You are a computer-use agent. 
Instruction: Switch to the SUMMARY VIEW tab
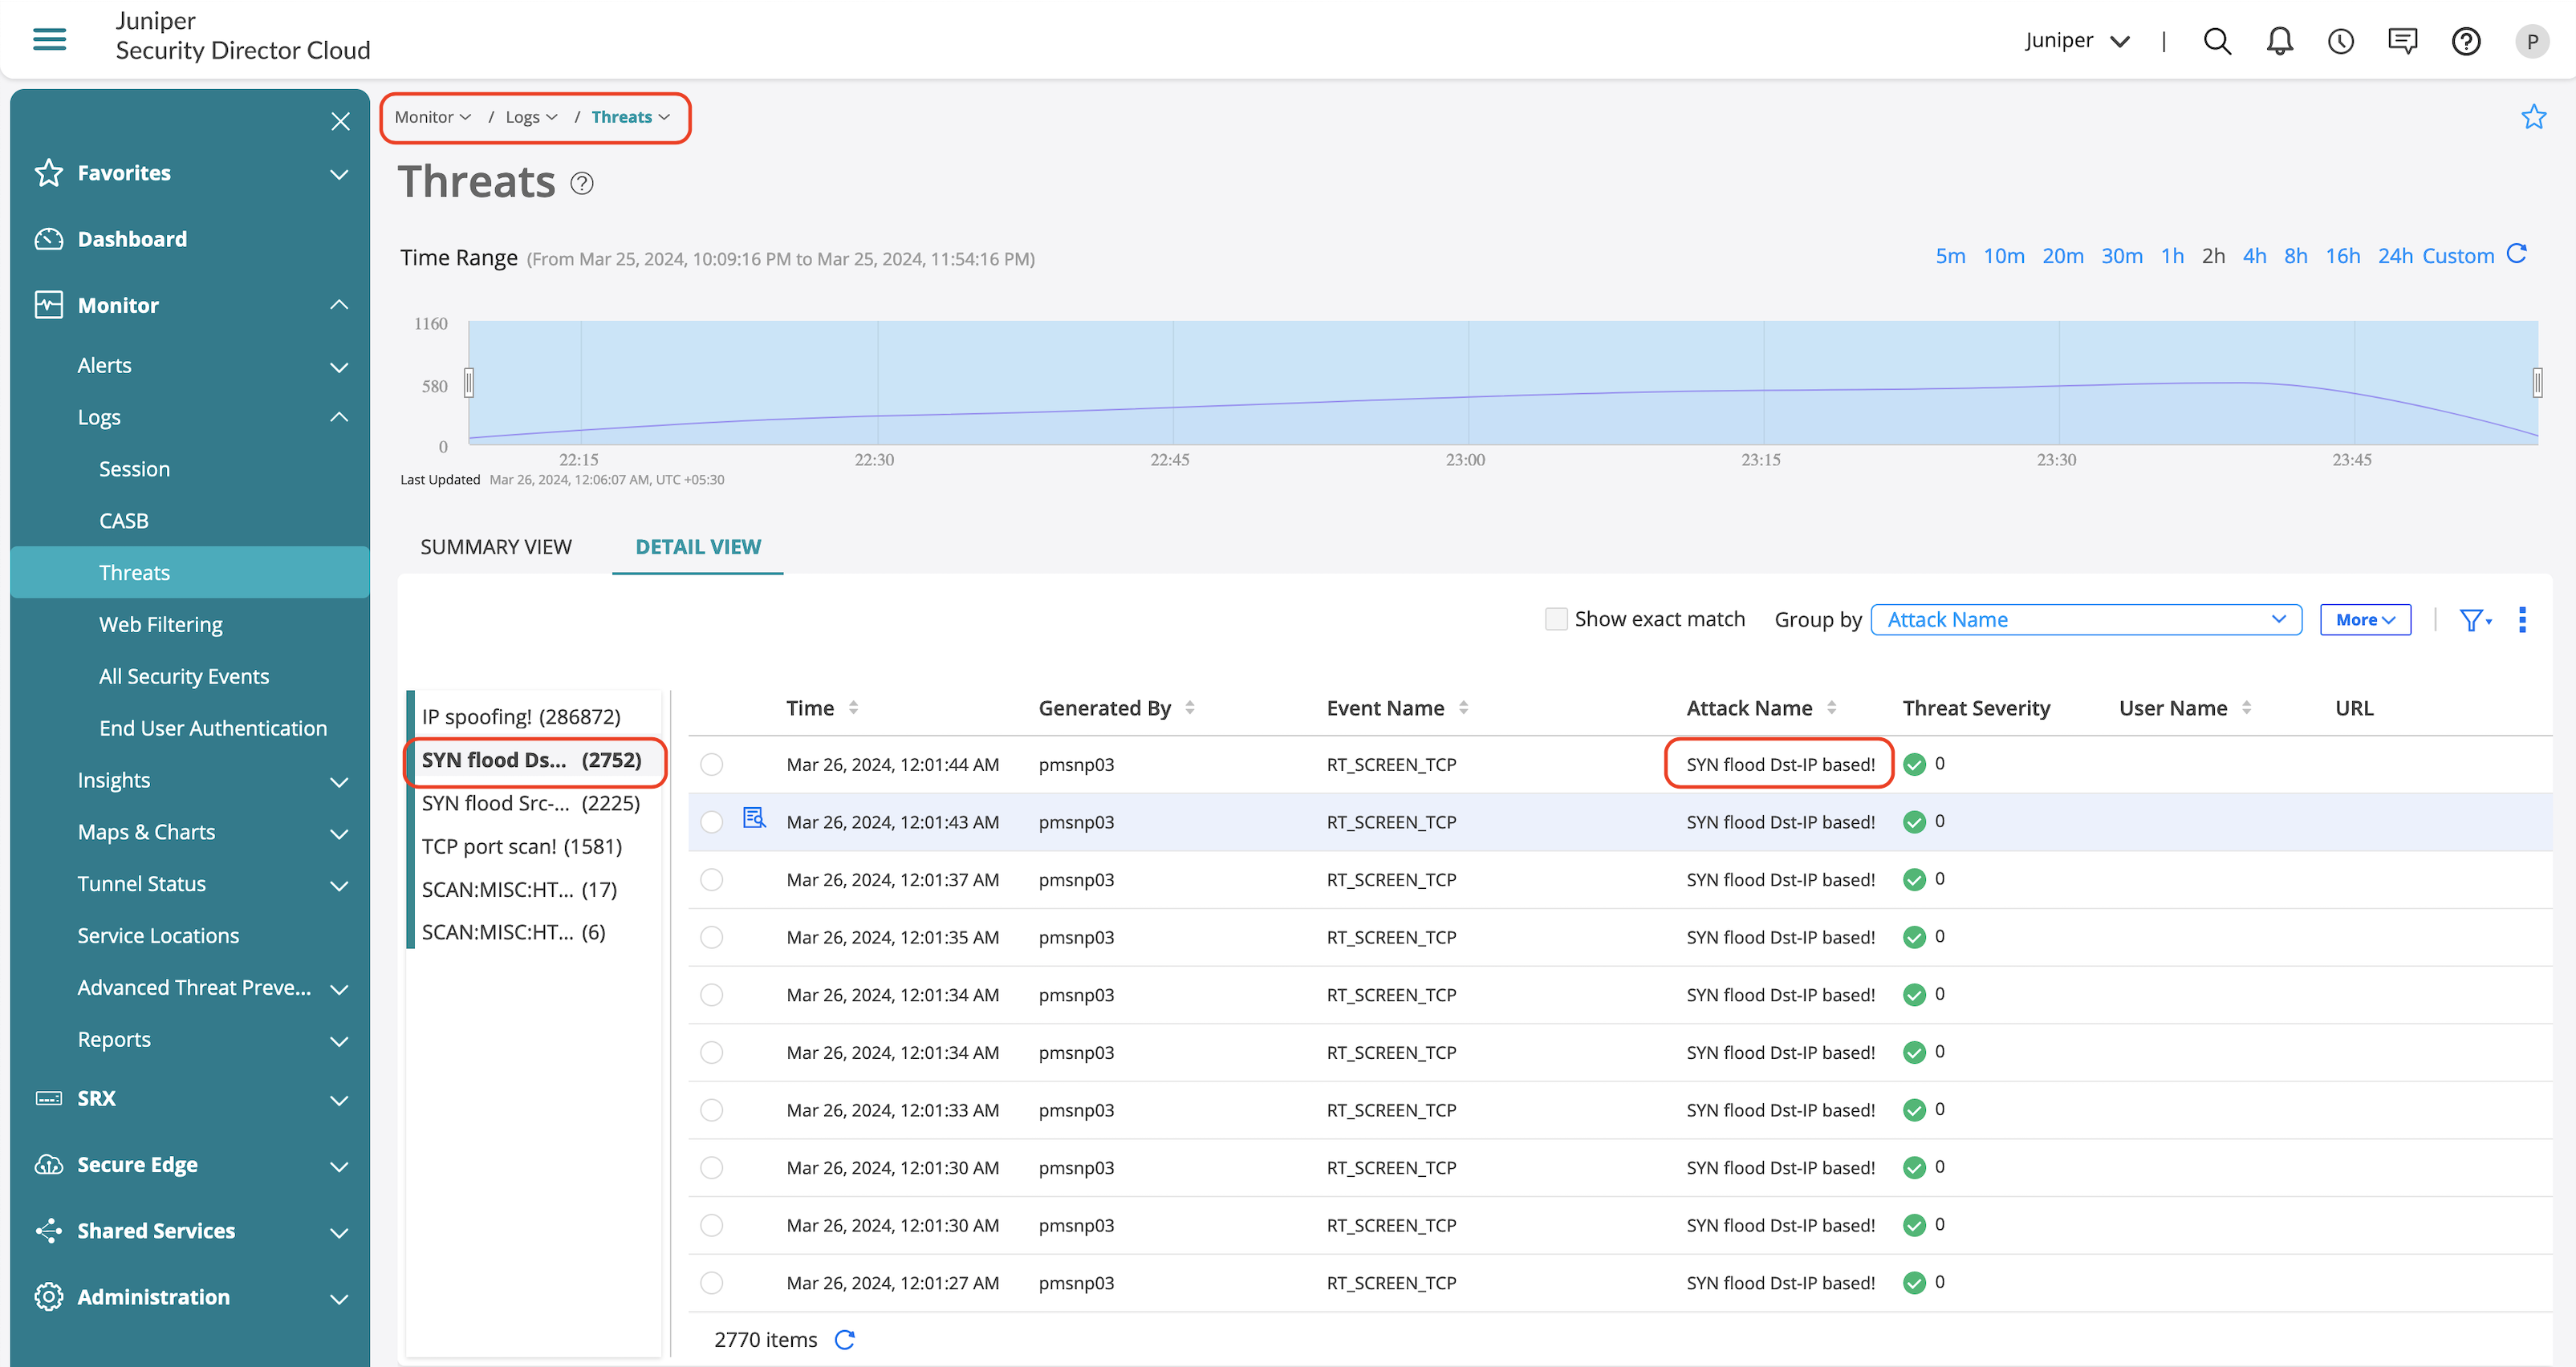[496, 547]
